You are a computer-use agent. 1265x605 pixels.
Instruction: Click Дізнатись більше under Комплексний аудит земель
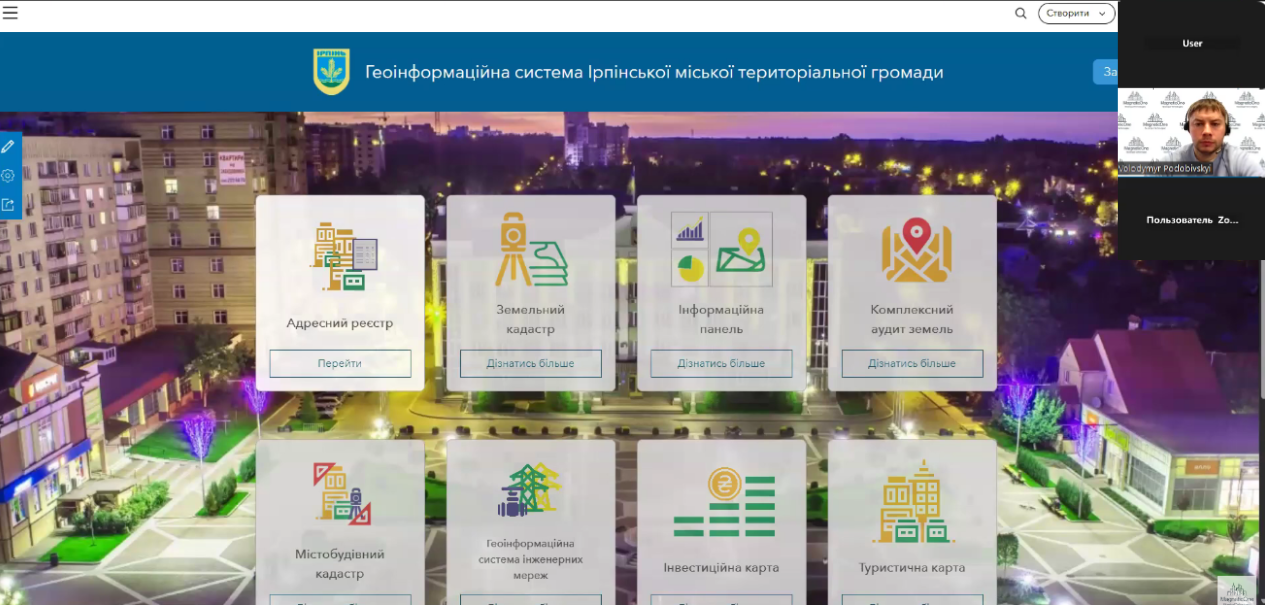(x=911, y=363)
